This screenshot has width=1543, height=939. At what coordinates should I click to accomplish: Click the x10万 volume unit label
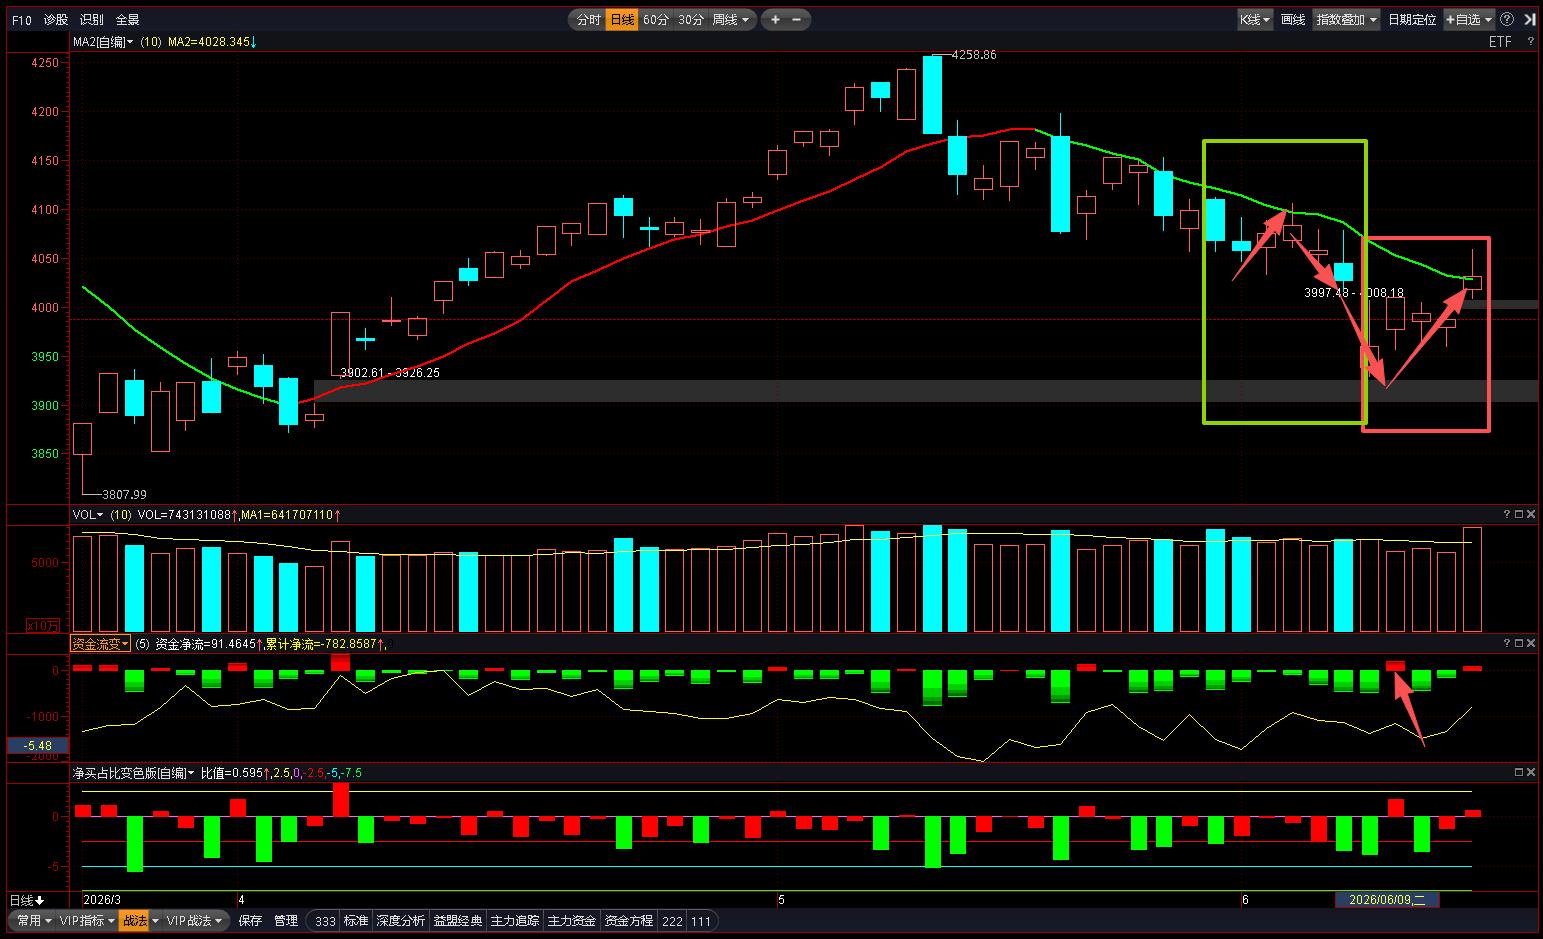43,625
